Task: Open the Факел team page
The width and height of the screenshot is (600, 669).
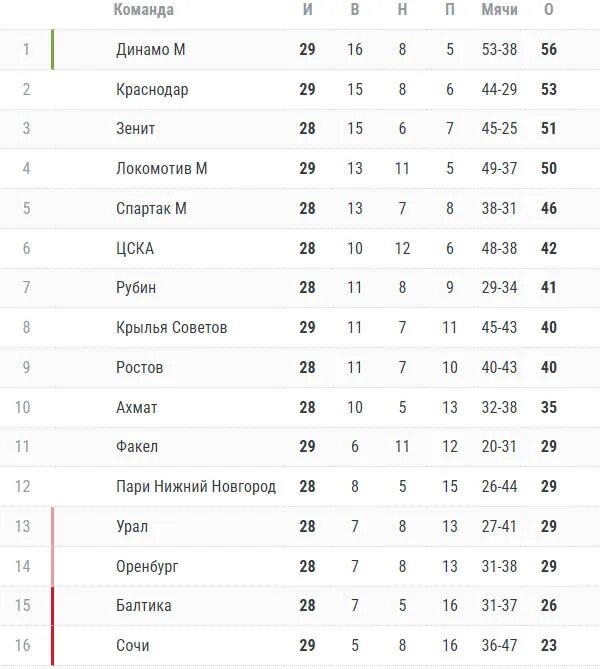Action: coord(137,447)
